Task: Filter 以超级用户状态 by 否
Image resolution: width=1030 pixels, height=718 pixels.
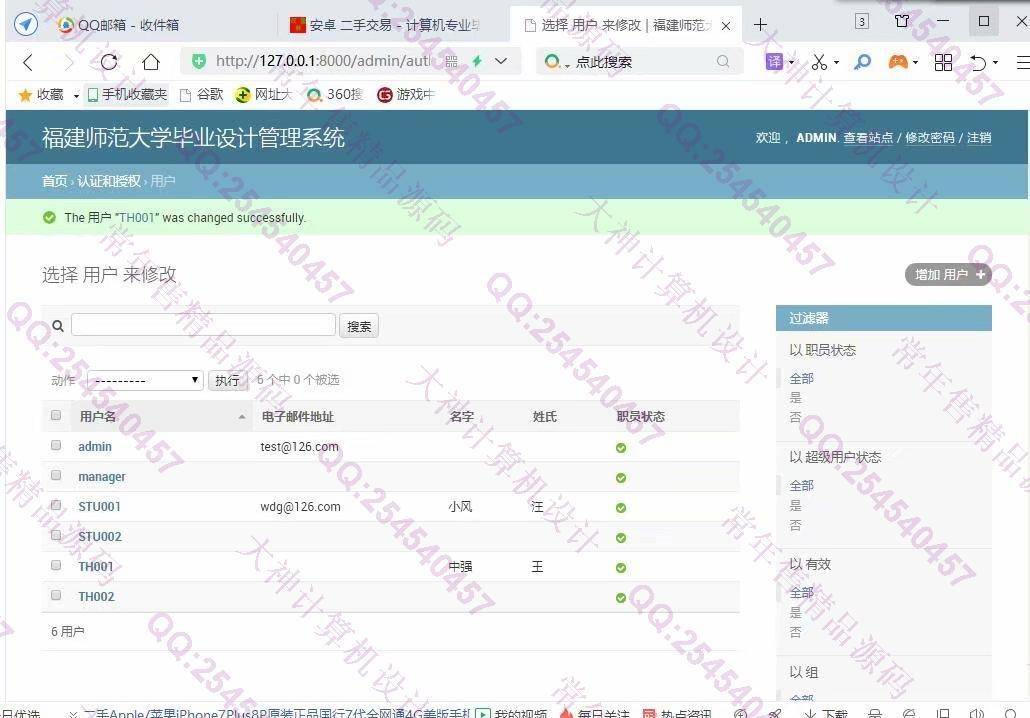Action: 795,525
